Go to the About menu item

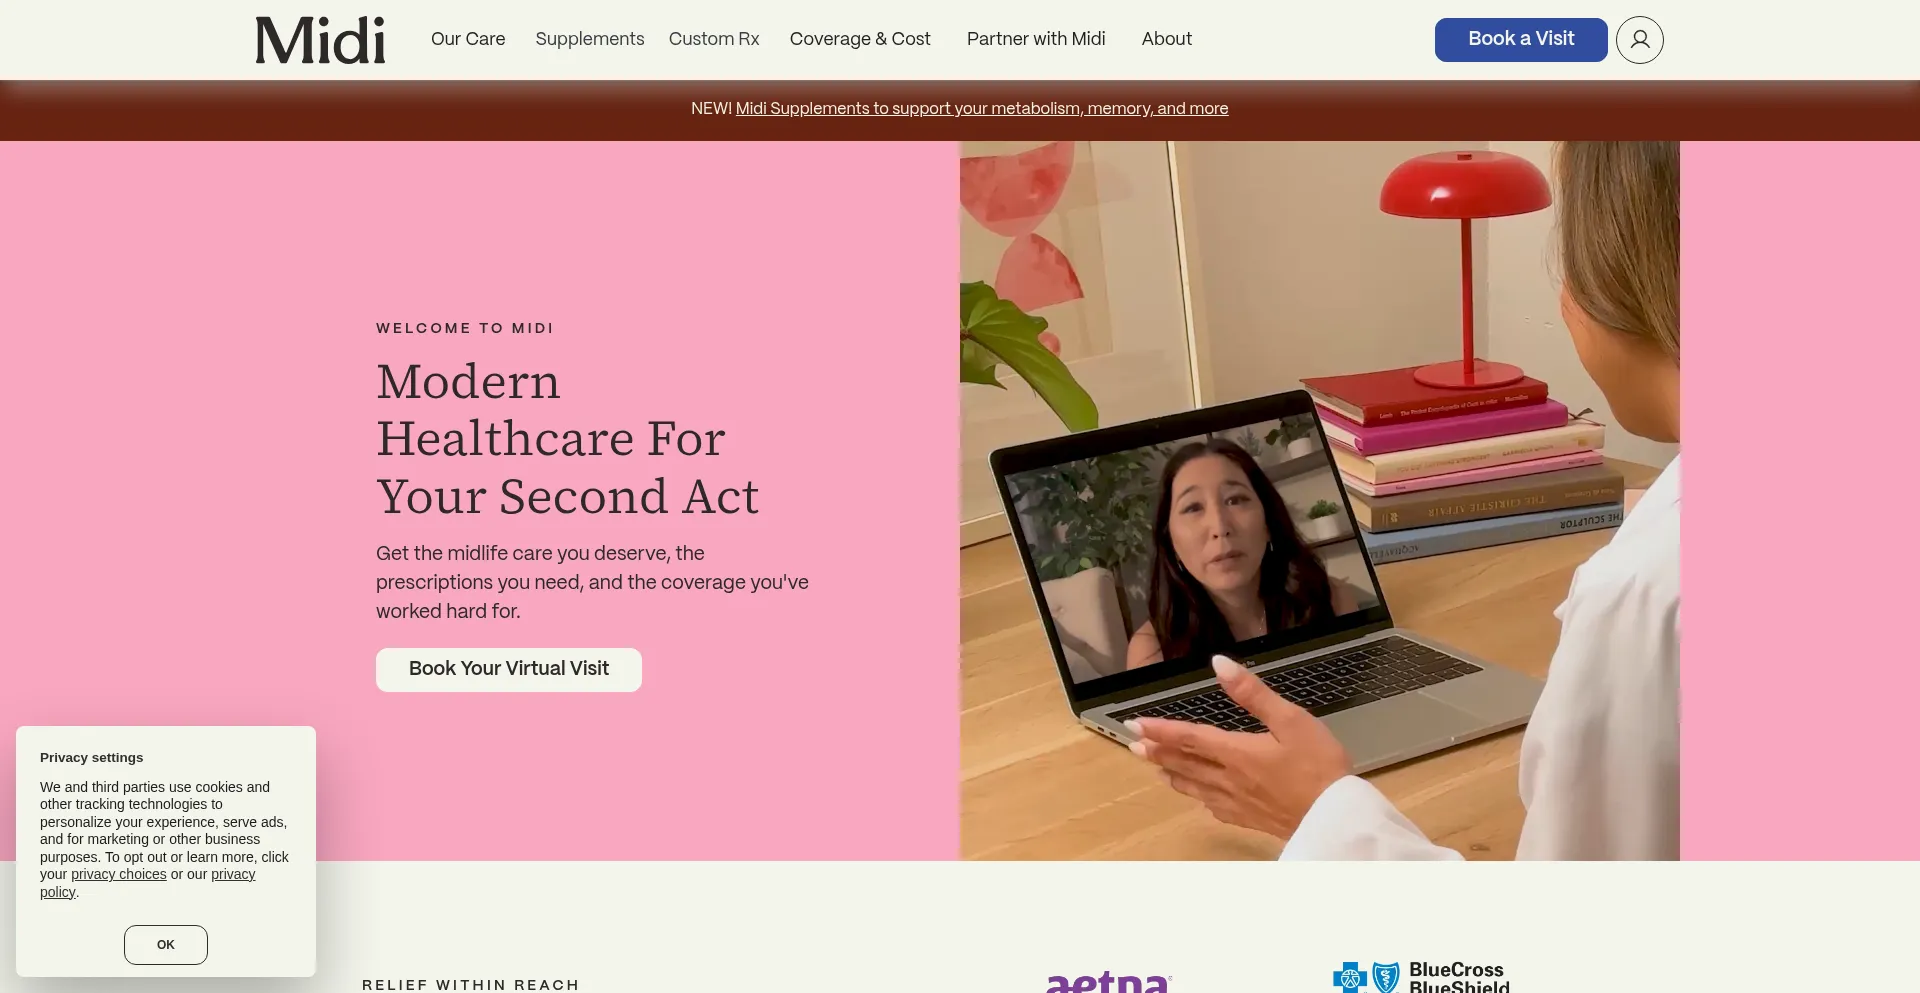[x=1167, y=39]
